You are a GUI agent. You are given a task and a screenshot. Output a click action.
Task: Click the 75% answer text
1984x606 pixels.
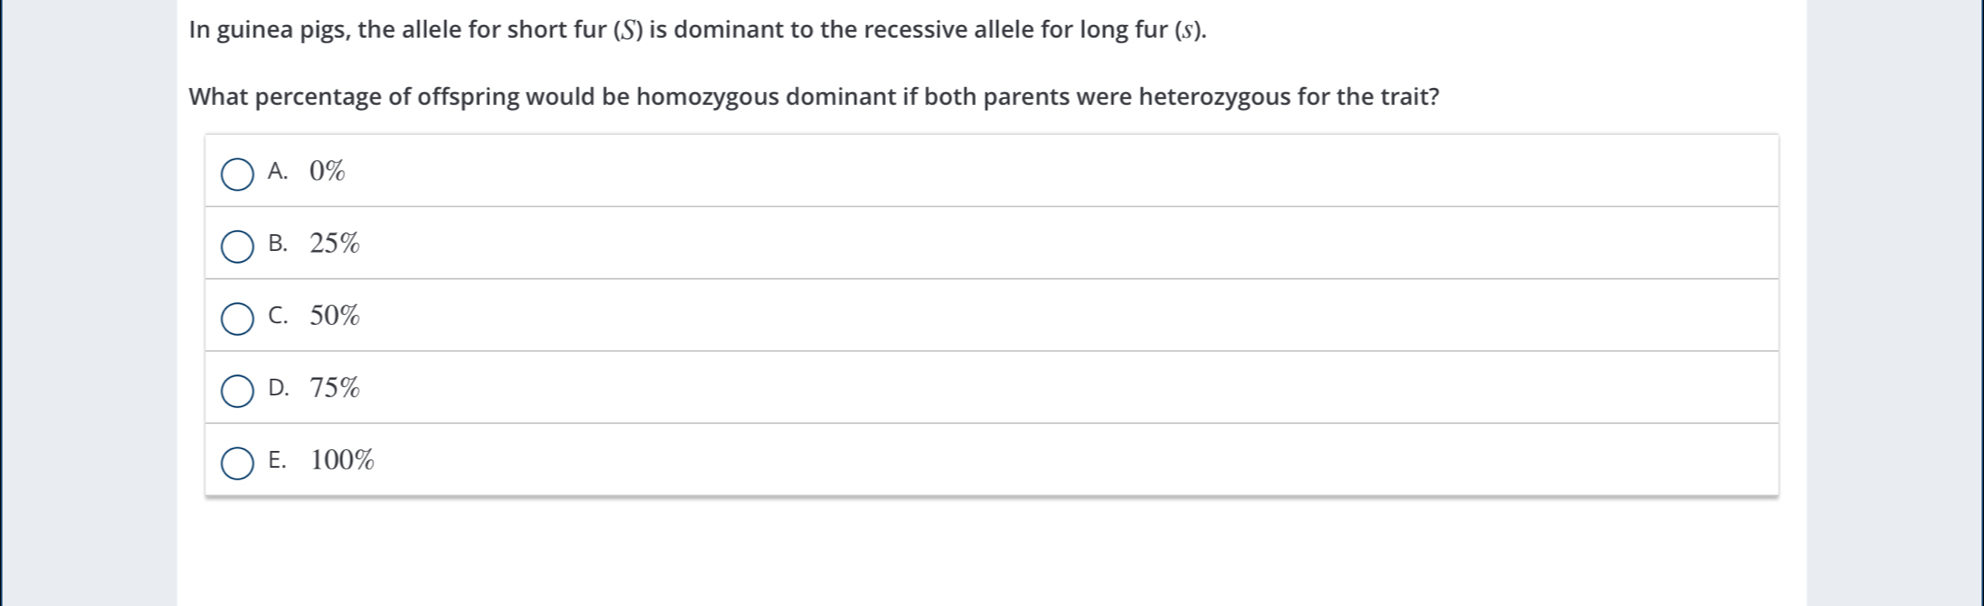coord(334,388)
